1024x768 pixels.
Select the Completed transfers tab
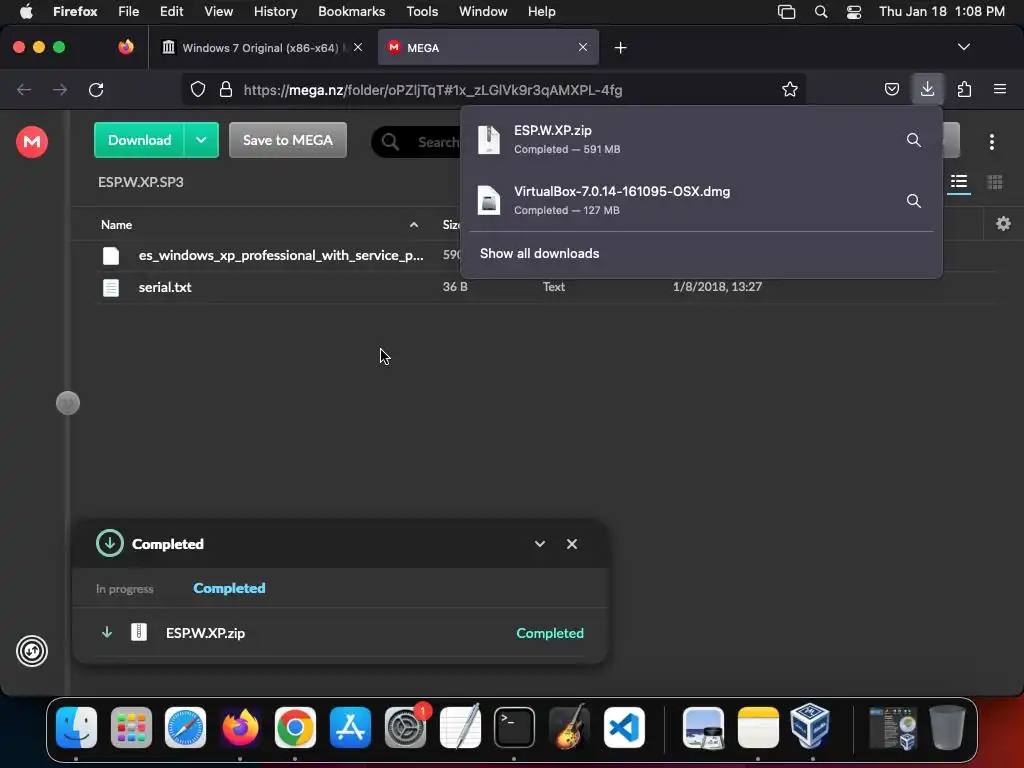tap(229, 588)
